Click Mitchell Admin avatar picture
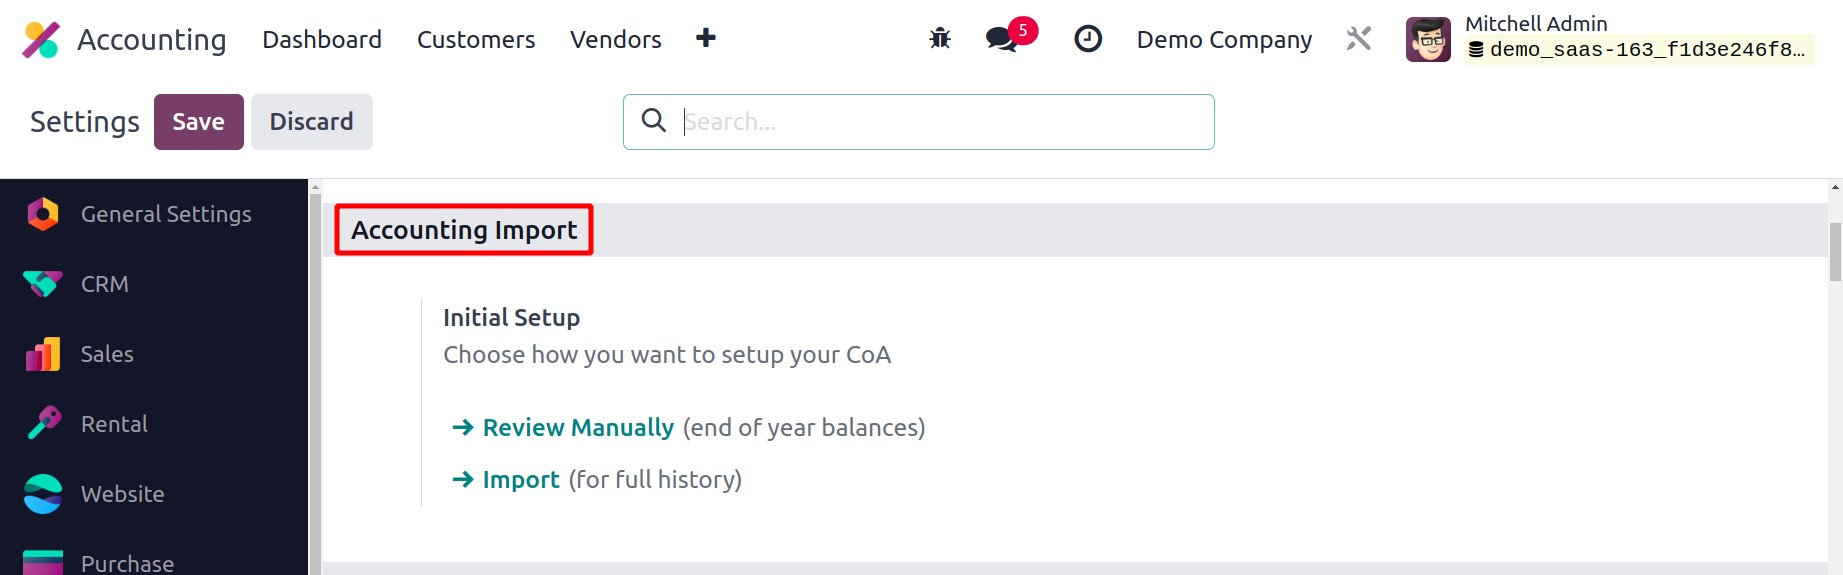The width and height of the screenshot is (1843, 575). pos(1428,40)
